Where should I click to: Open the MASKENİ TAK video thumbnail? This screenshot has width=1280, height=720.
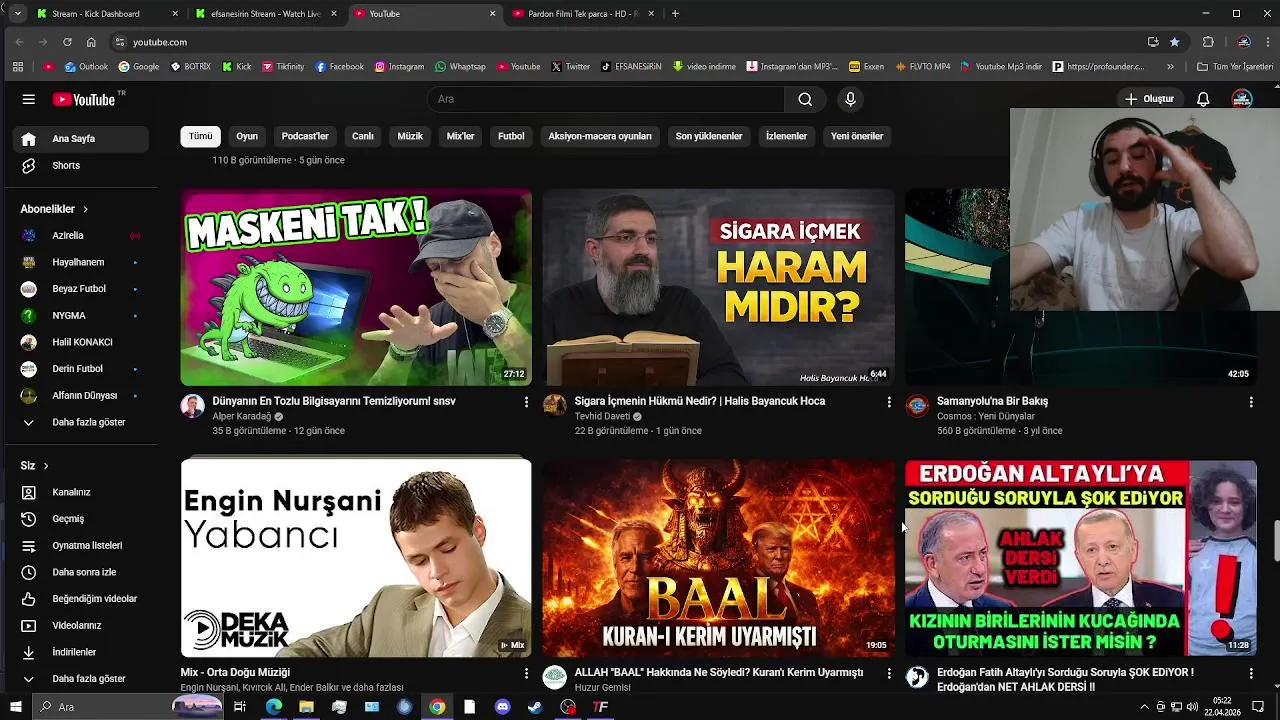pos(356,287)
